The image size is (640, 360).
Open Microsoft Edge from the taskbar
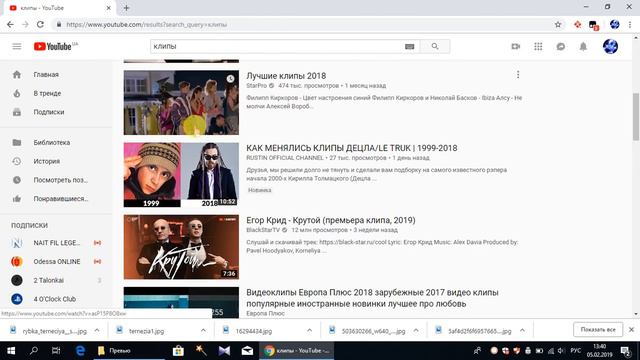(x=80, y=351)
